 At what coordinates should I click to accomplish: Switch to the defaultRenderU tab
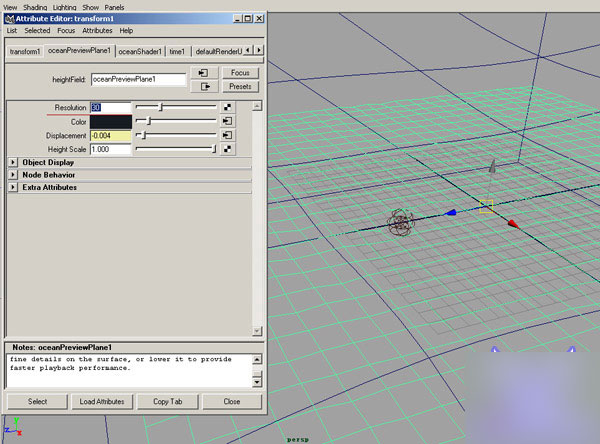(x=218, y=51)
